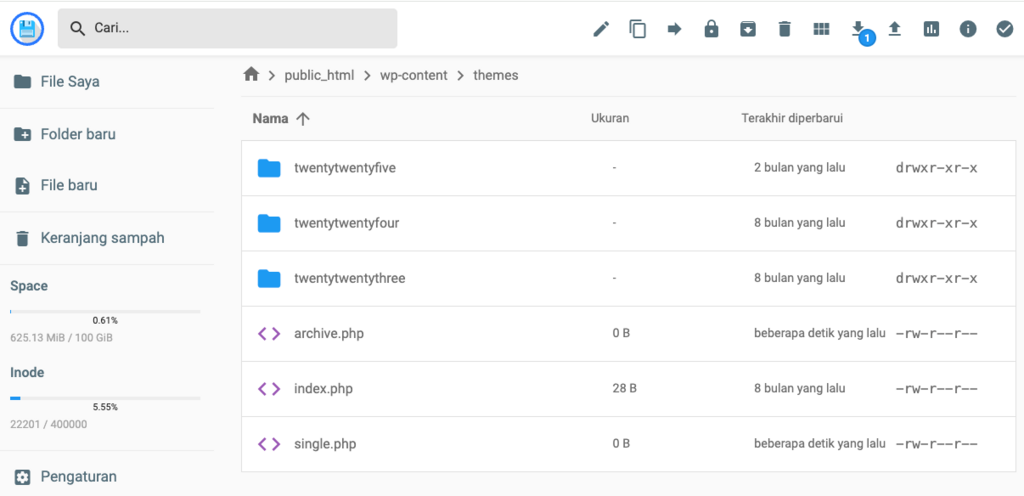Click permissions of twentytwentyfive row
Screen dimensions: 1024x496
coord(936,168)
